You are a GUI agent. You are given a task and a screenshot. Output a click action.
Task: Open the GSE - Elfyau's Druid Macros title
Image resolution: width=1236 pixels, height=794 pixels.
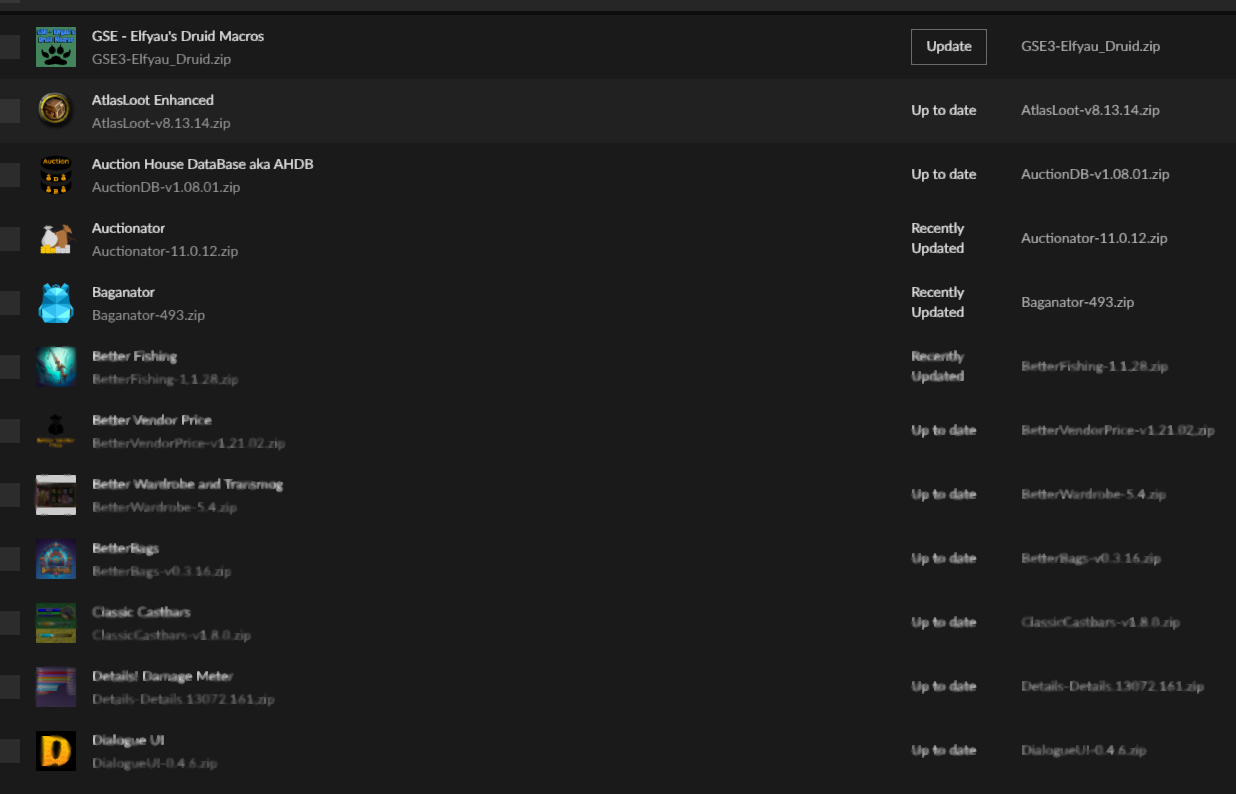click(178, 36)
